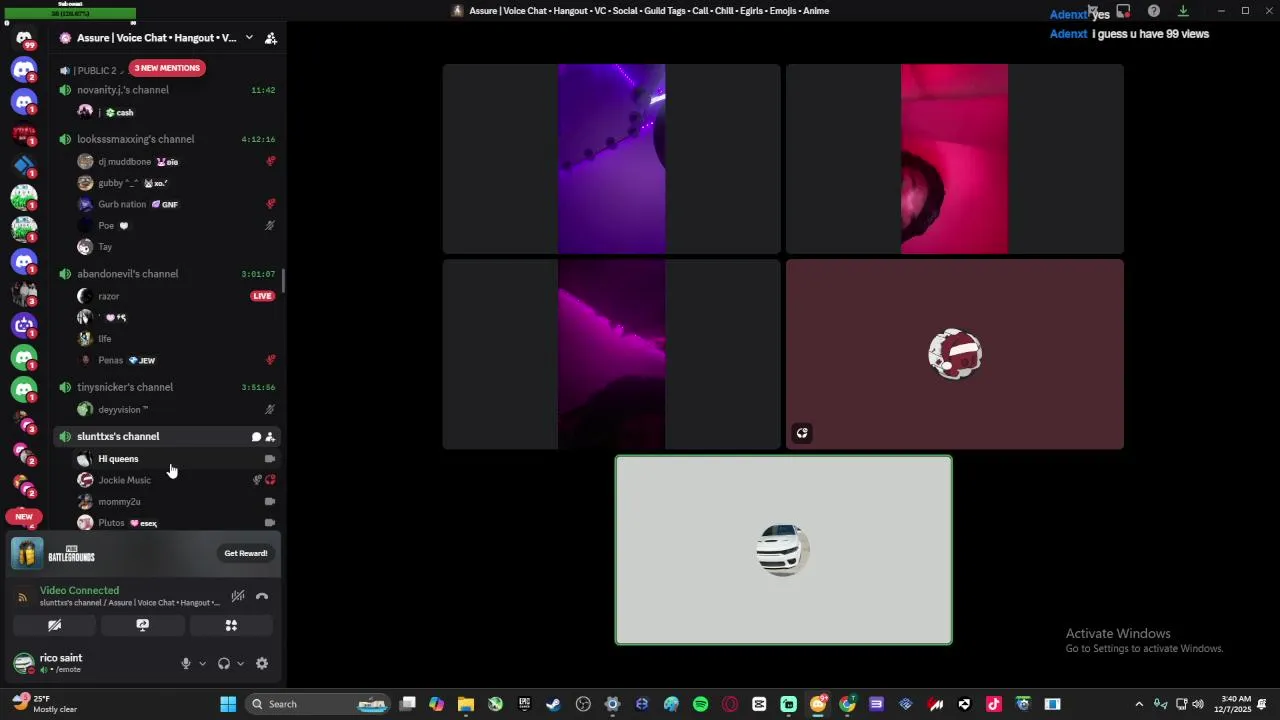Image resolution: width=1280 pixels, height=720 pixels.
Task: Select slunttxs's channel in channel list
Action: 165,437
